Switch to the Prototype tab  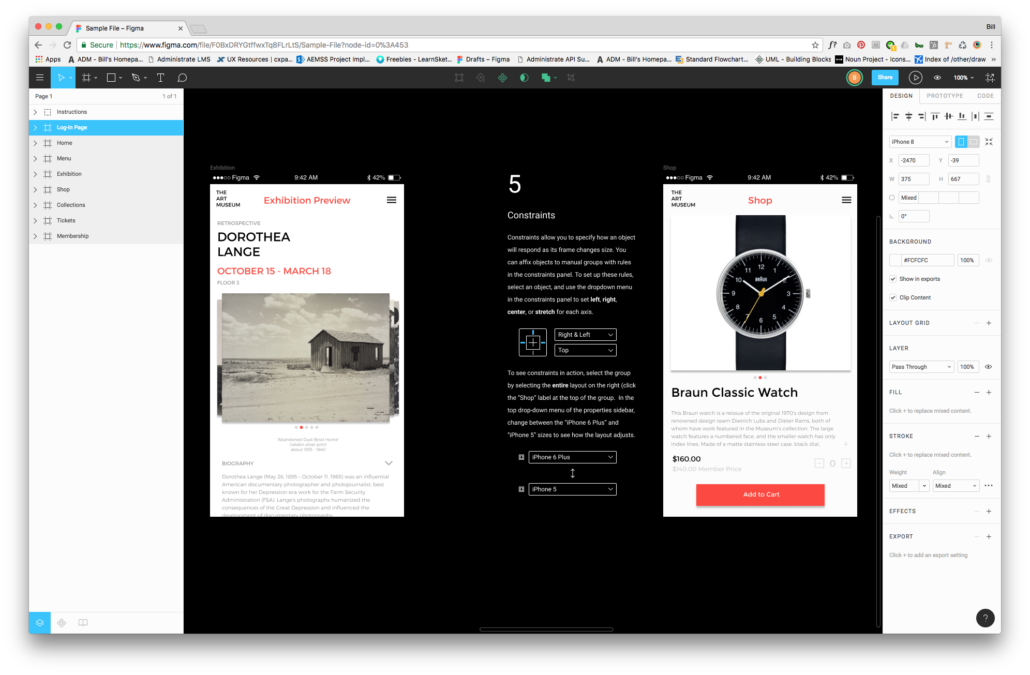945,96
